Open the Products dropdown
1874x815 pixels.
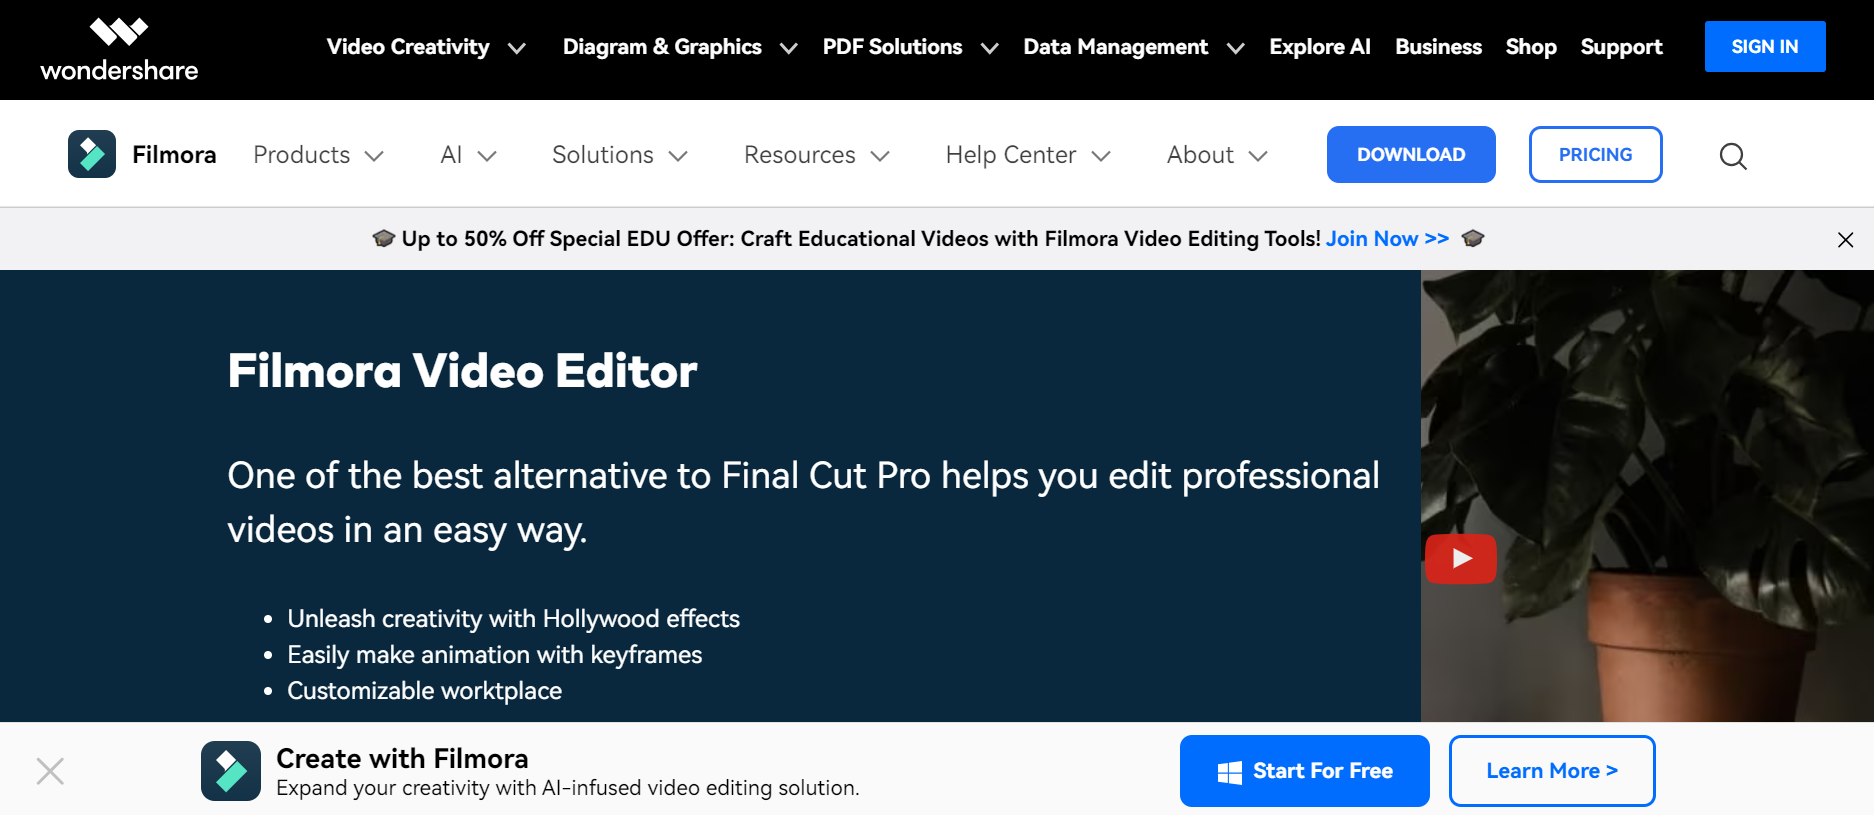pos(318,155)
